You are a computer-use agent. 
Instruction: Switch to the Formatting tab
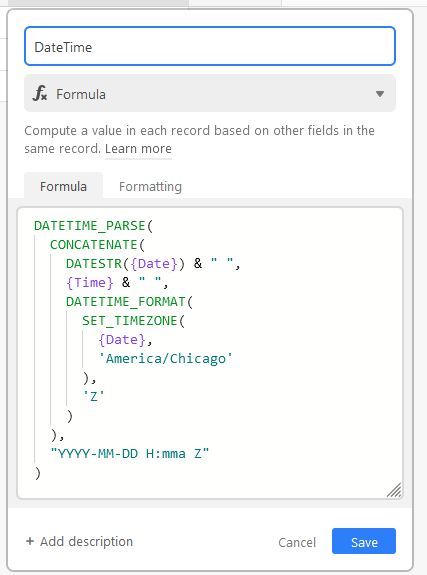coord(150,186)
